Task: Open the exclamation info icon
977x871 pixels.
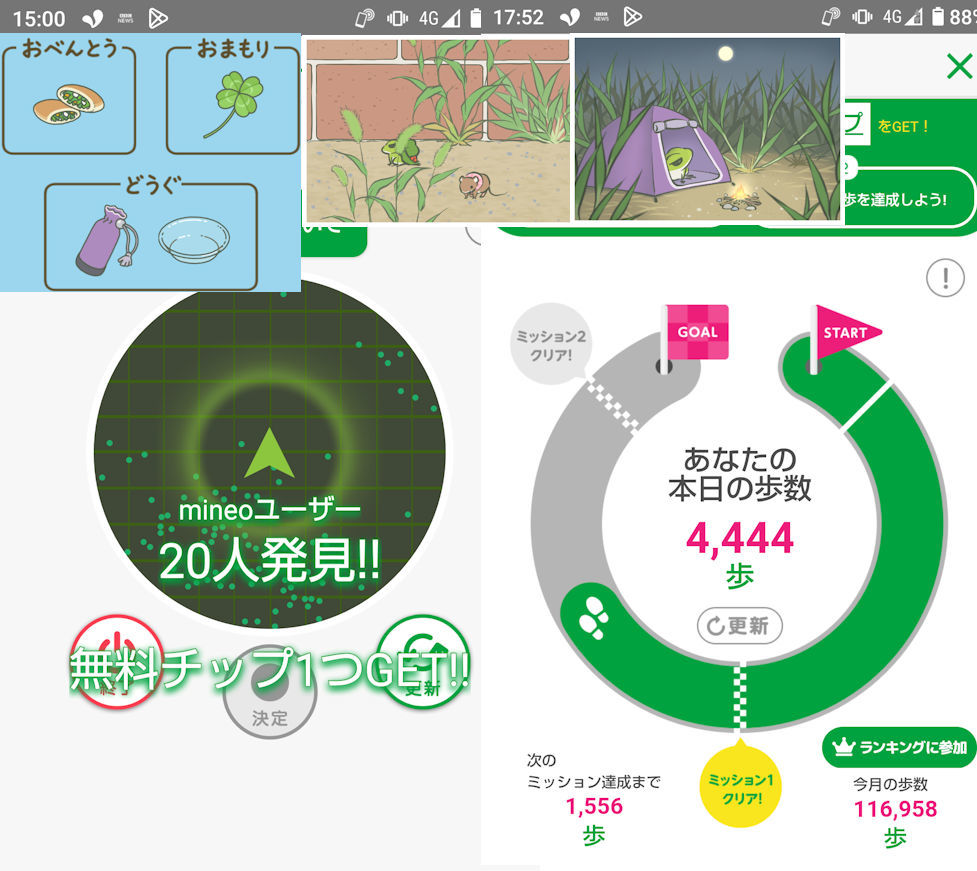Action: coord(945,278)
